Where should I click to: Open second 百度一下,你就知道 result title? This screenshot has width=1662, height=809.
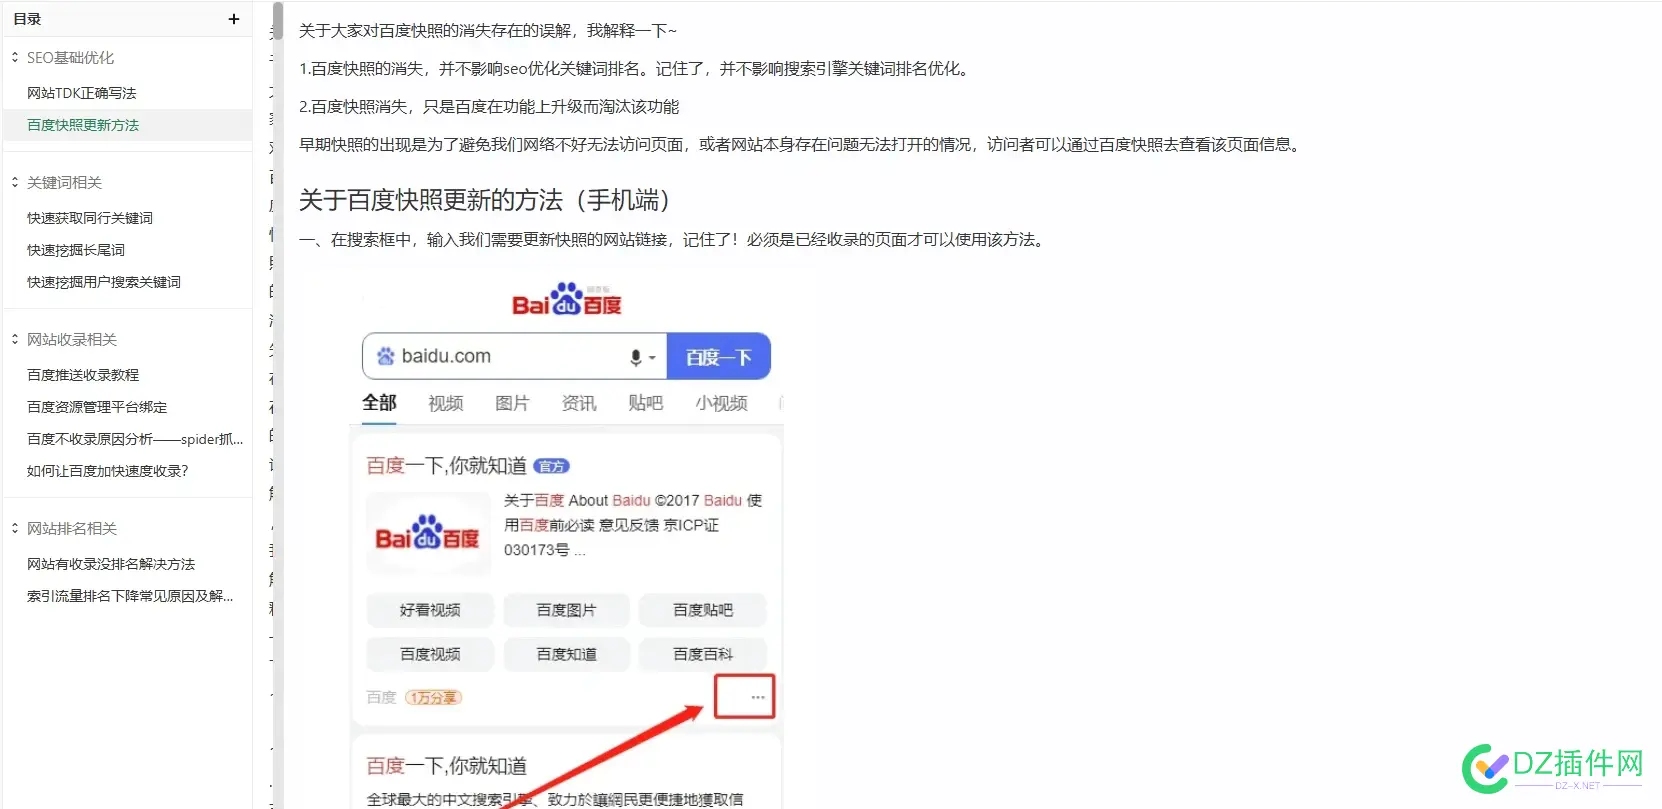pyautogui.click(x=446, y=766)
